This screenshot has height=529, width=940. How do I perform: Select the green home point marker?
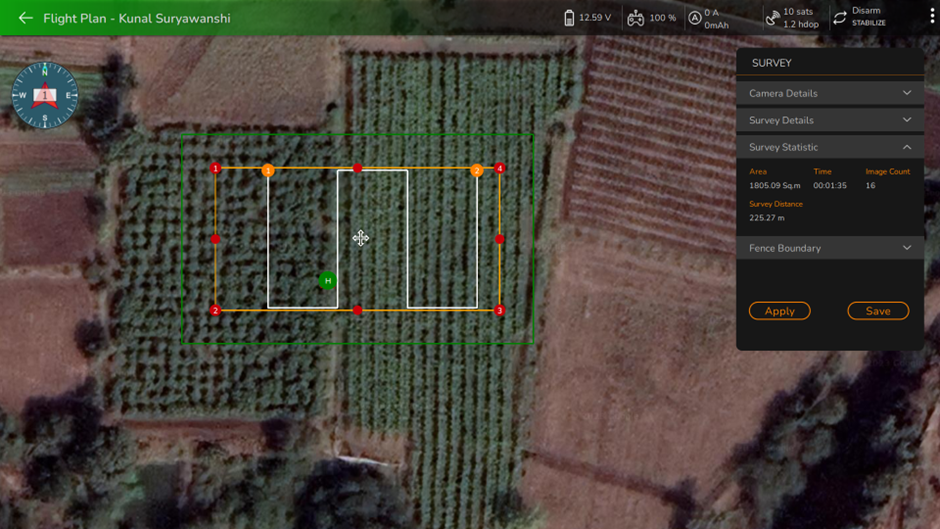pos(327,281)
